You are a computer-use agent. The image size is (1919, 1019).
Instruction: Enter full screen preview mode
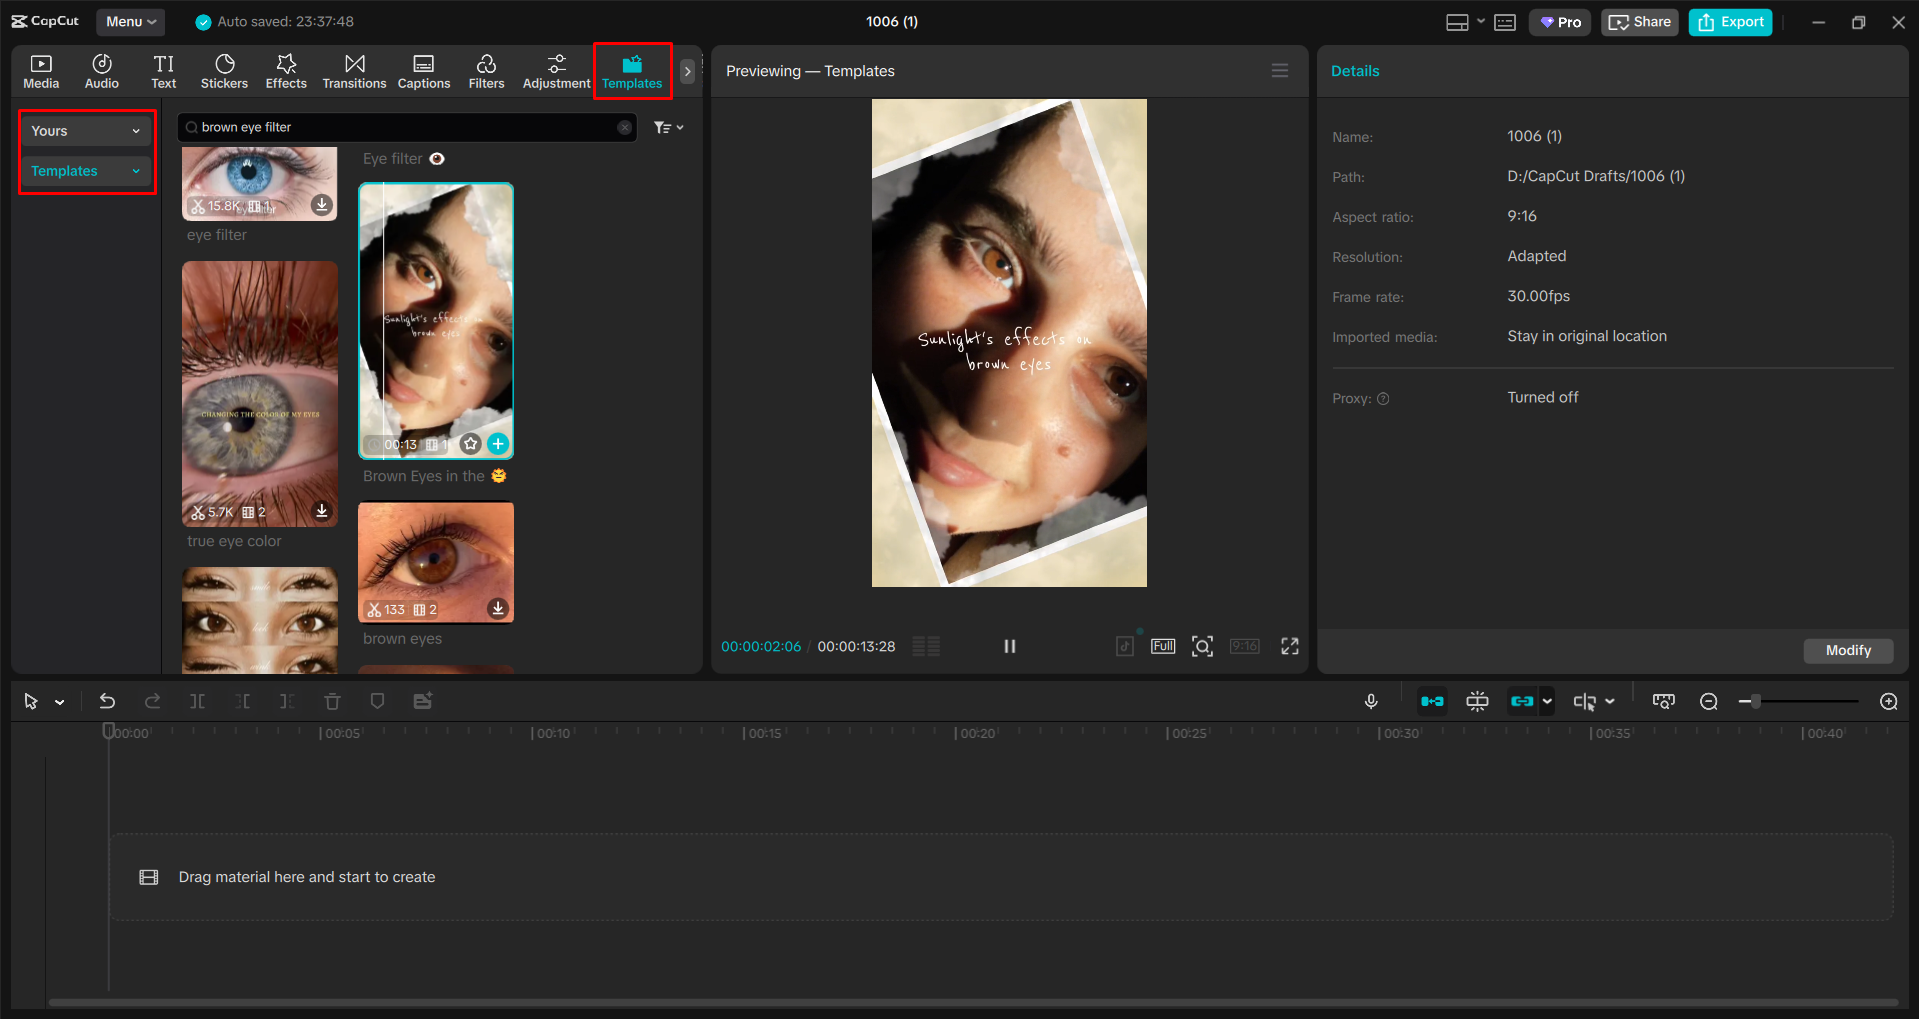[1290, 647]
